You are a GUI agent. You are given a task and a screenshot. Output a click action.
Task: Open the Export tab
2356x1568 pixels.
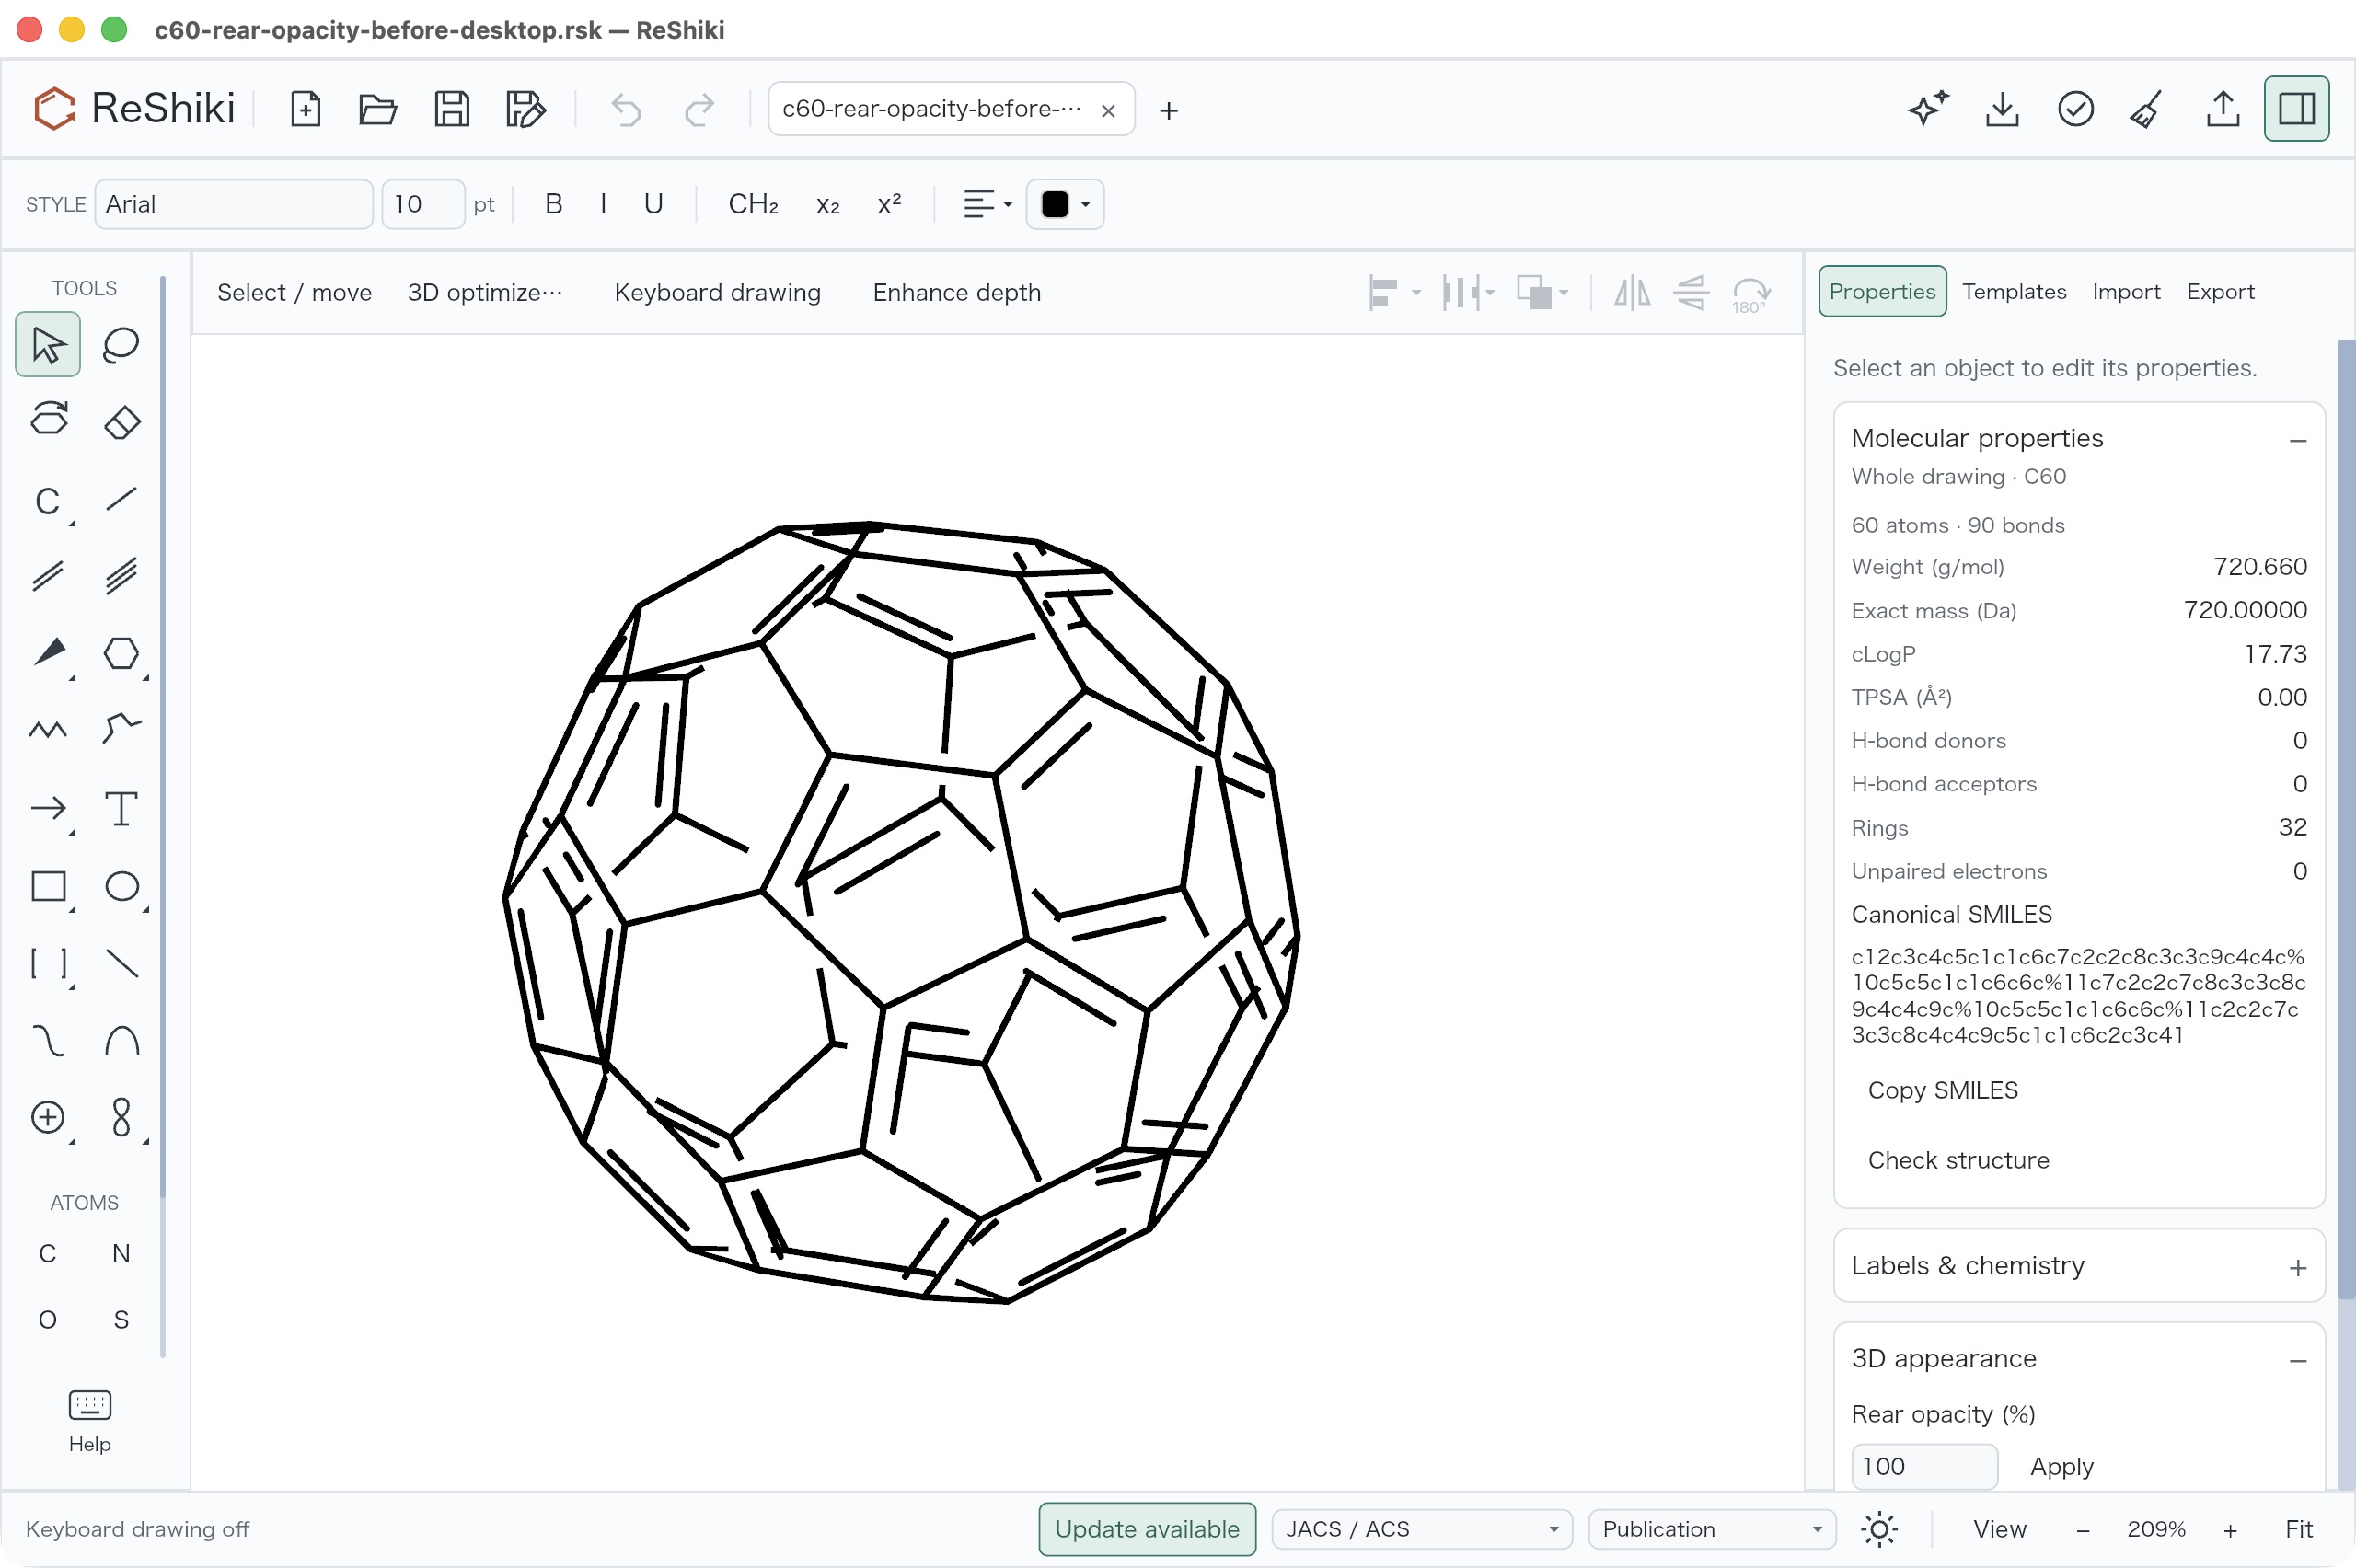coord(2220,292)
